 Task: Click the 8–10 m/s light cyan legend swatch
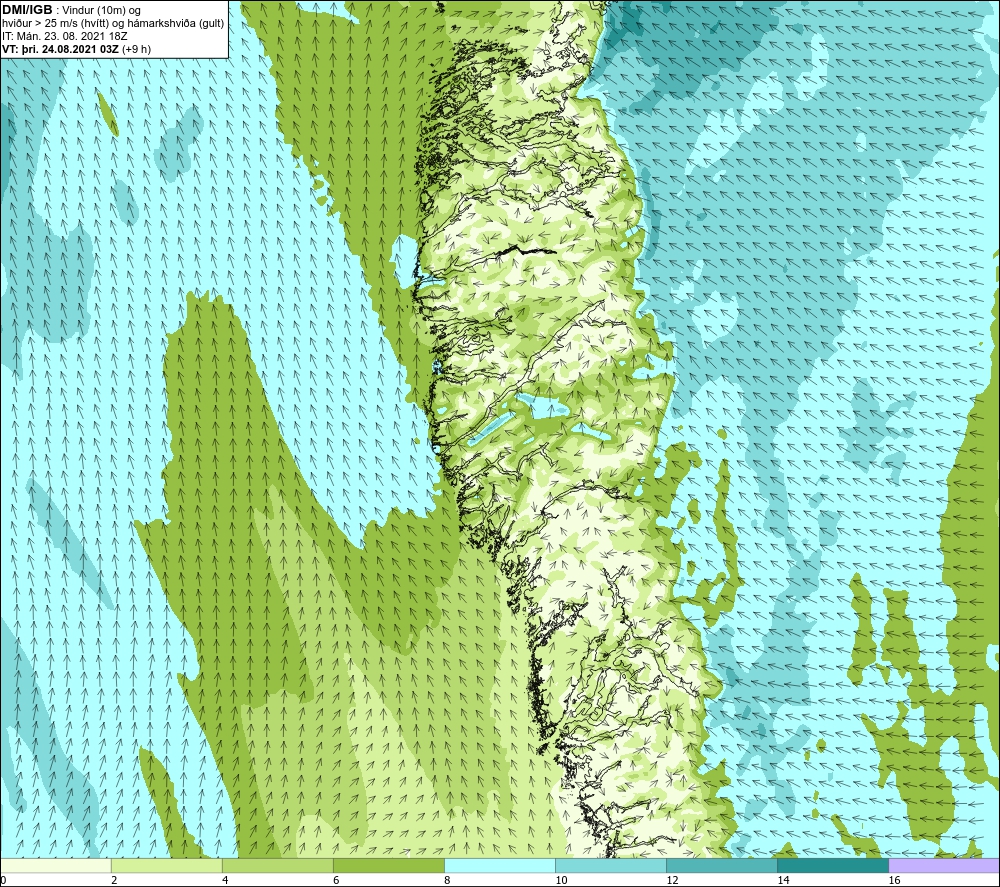(x=500, y=865)
